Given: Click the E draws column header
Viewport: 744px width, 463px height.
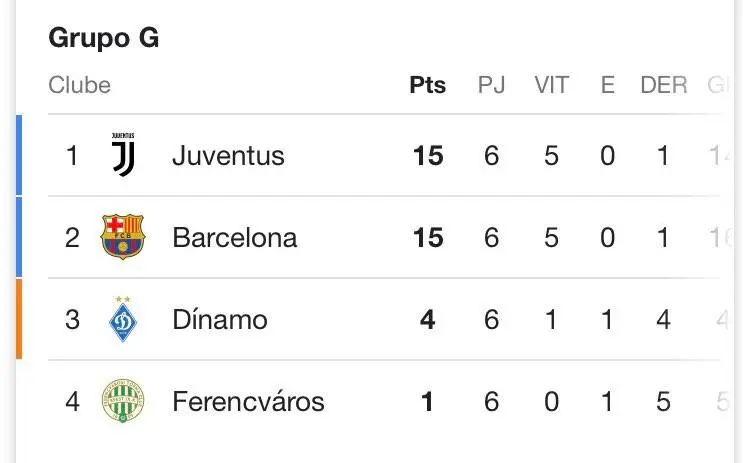Looking at the screenshot, I should (x=607, y=85).
